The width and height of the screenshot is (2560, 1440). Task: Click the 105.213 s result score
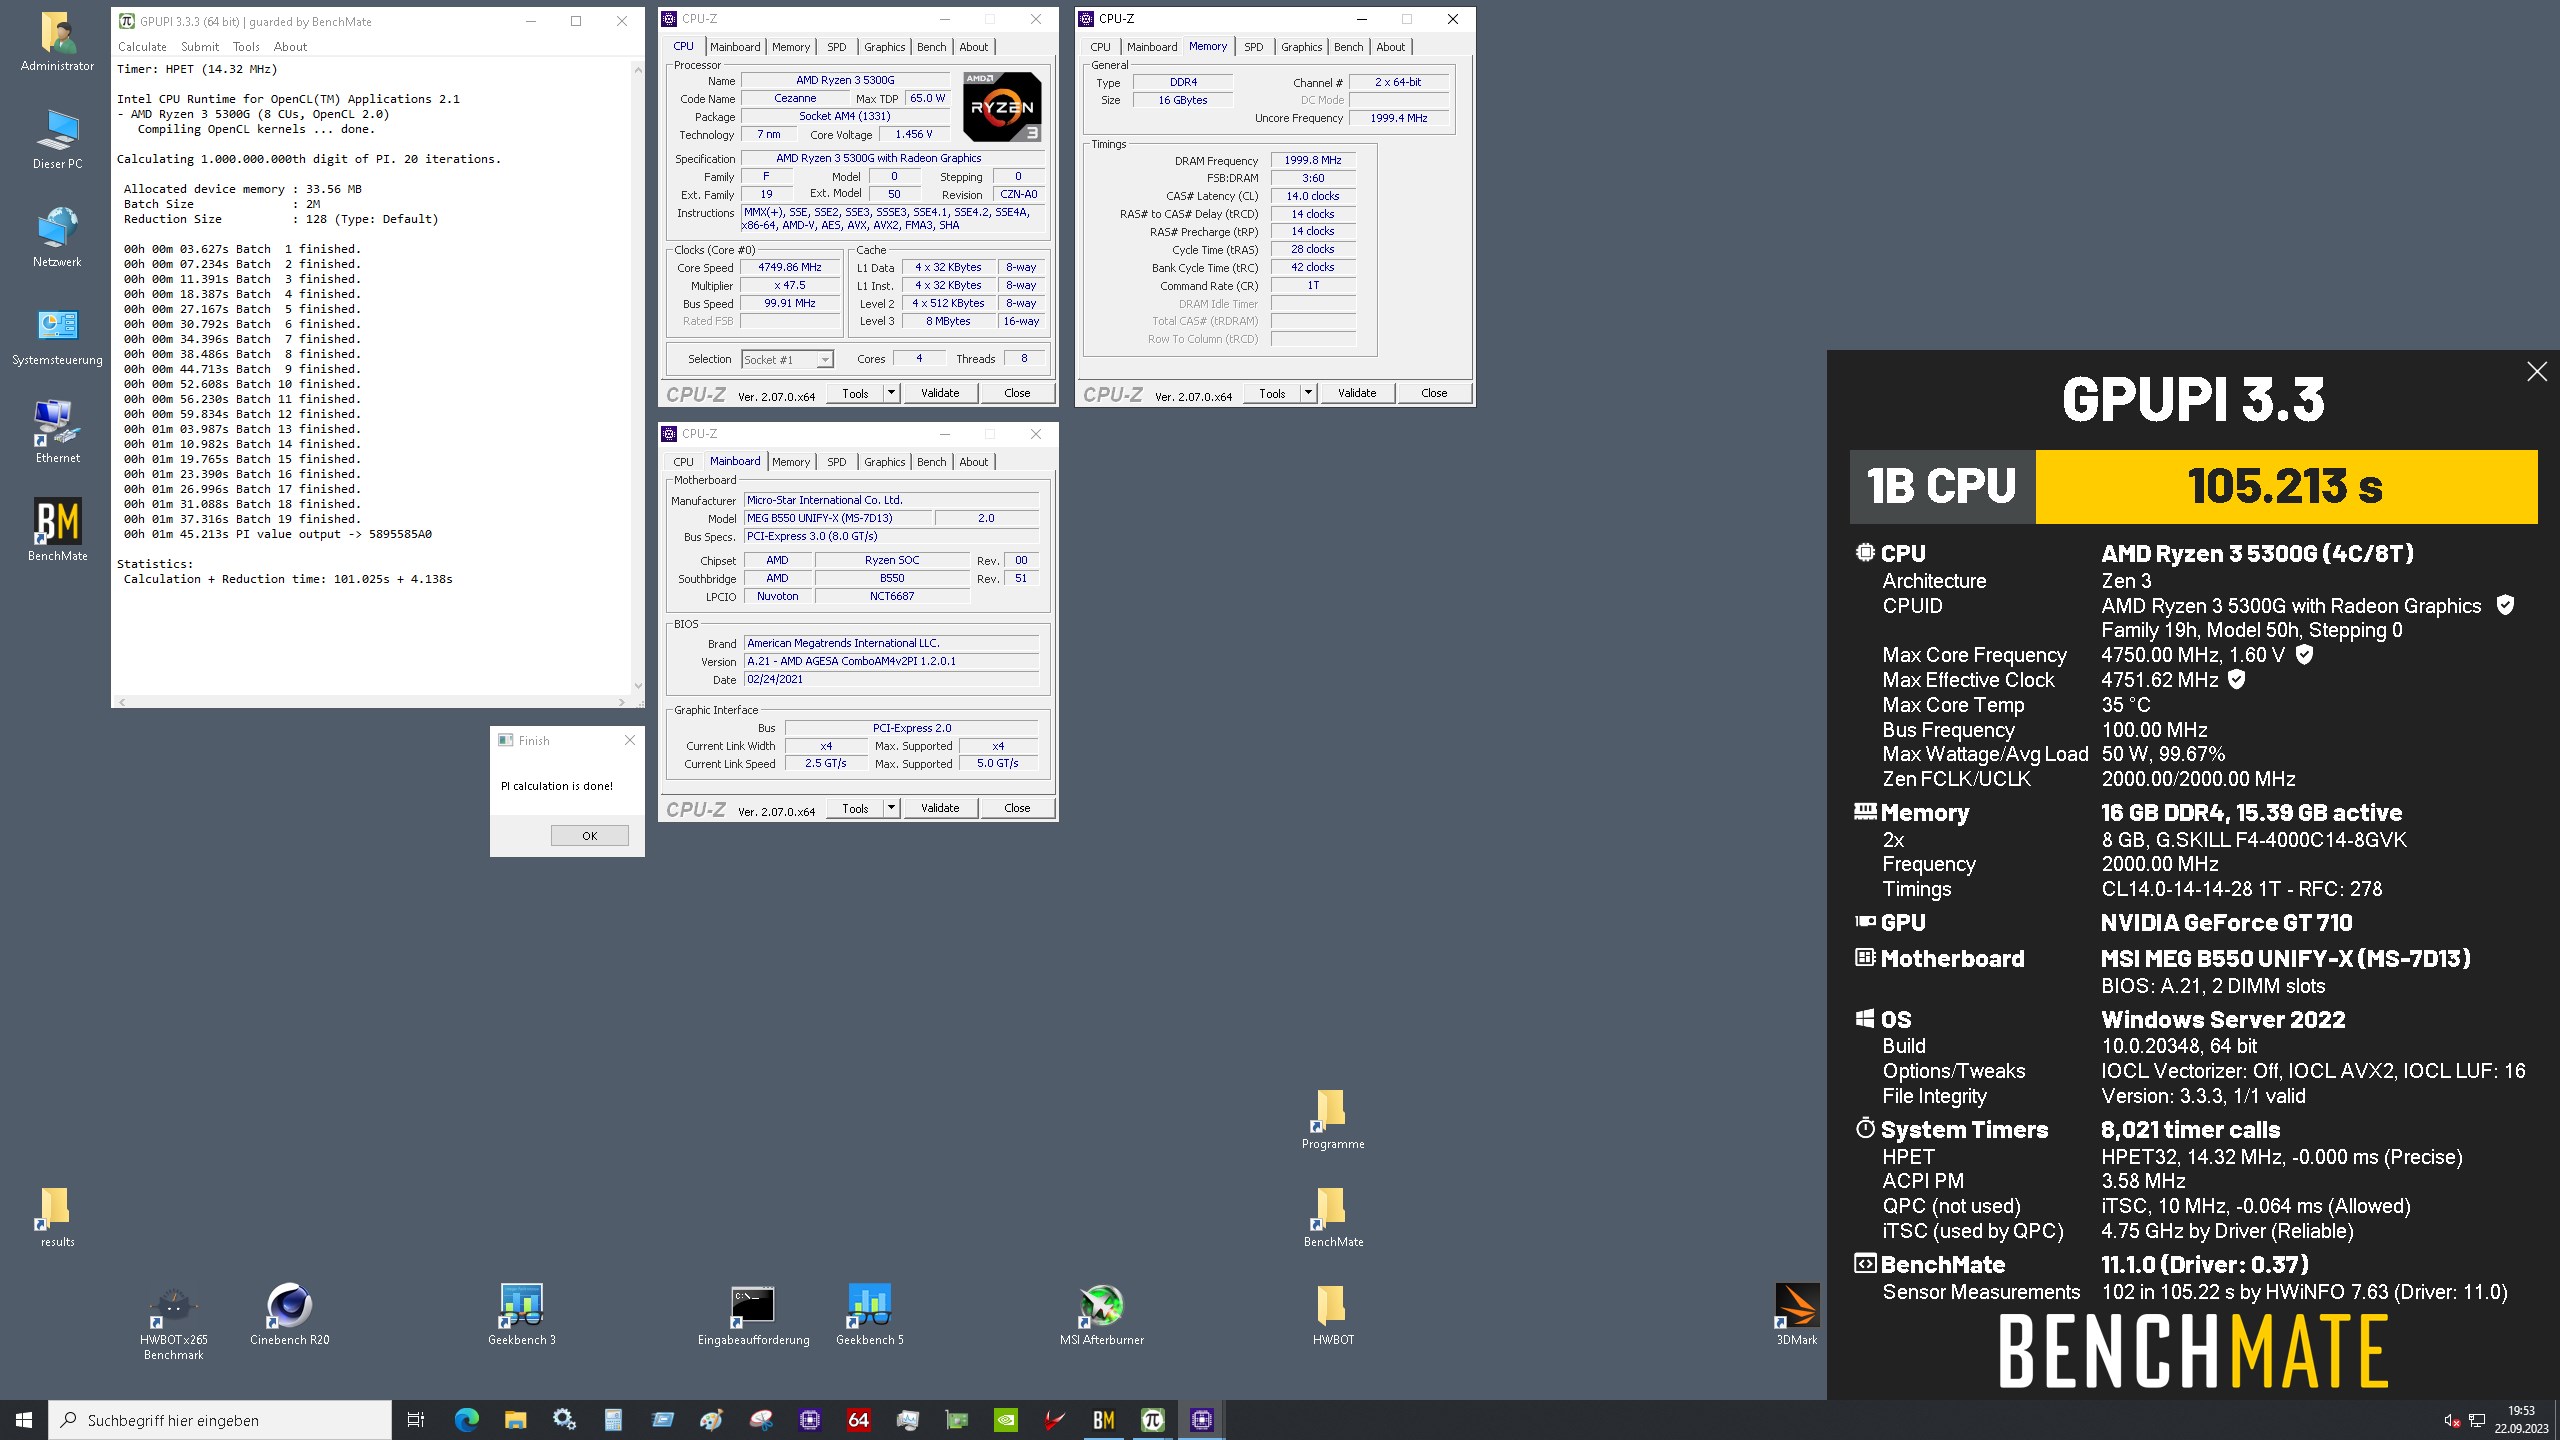[x=2285, y=487]
